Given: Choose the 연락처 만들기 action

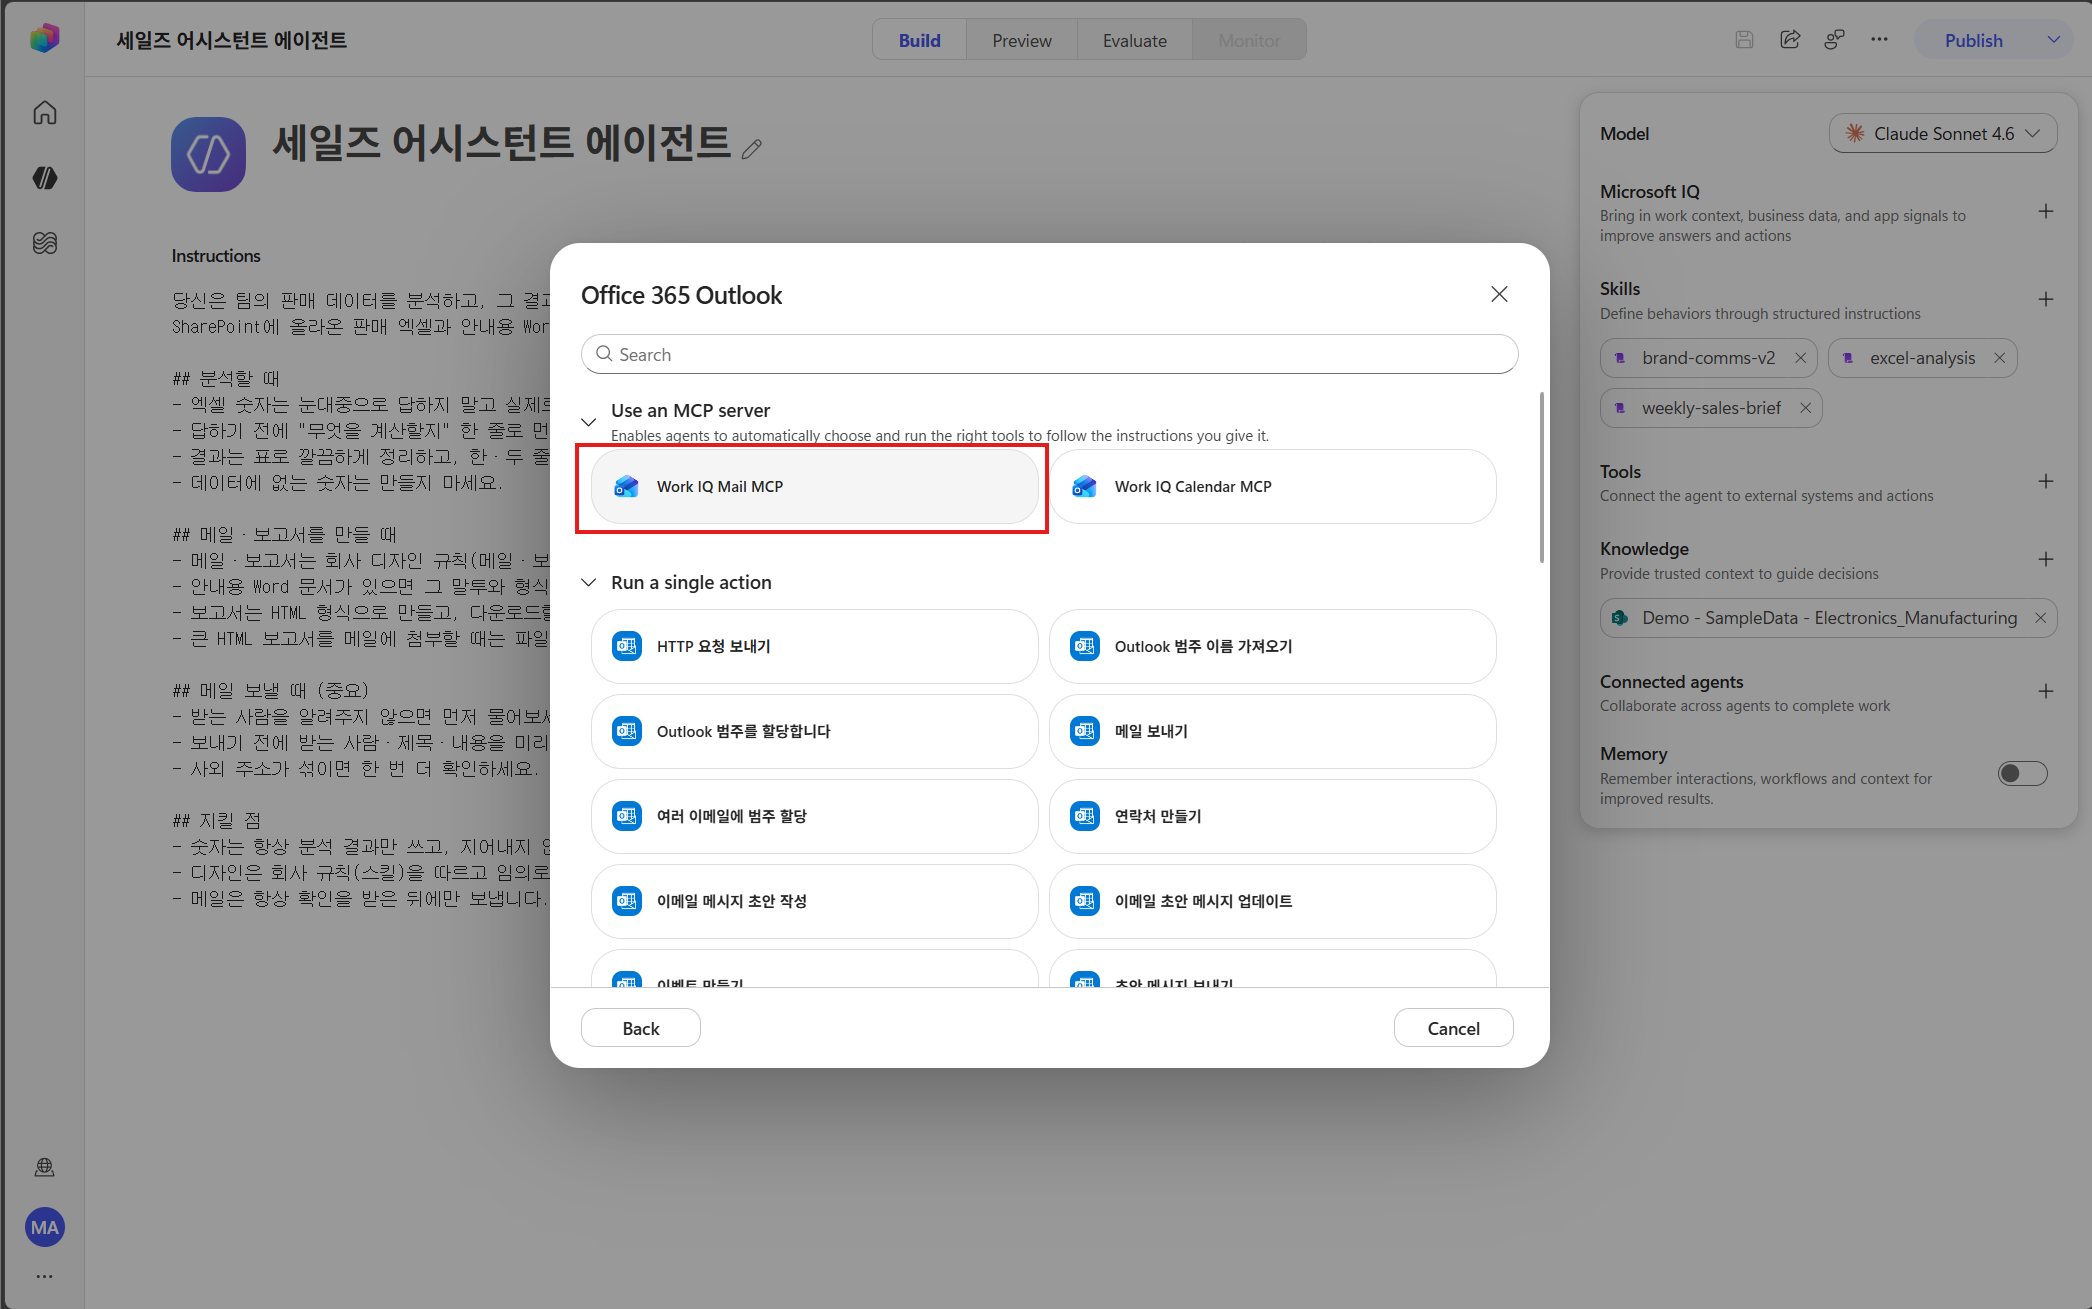Looking at the screenshot, I should pos(1272,816).
